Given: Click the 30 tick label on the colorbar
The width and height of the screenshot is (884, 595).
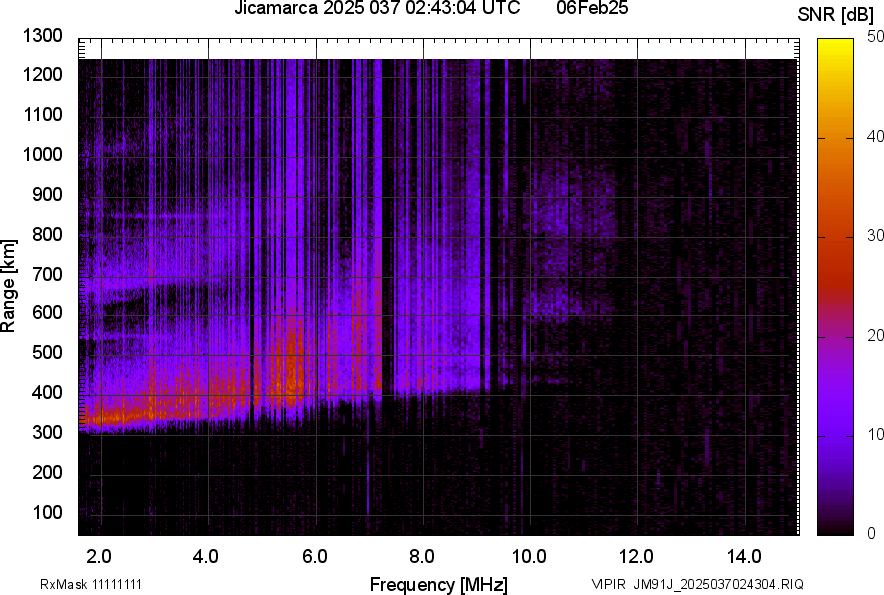Looking at the screenshot, I should click(876, 235).
